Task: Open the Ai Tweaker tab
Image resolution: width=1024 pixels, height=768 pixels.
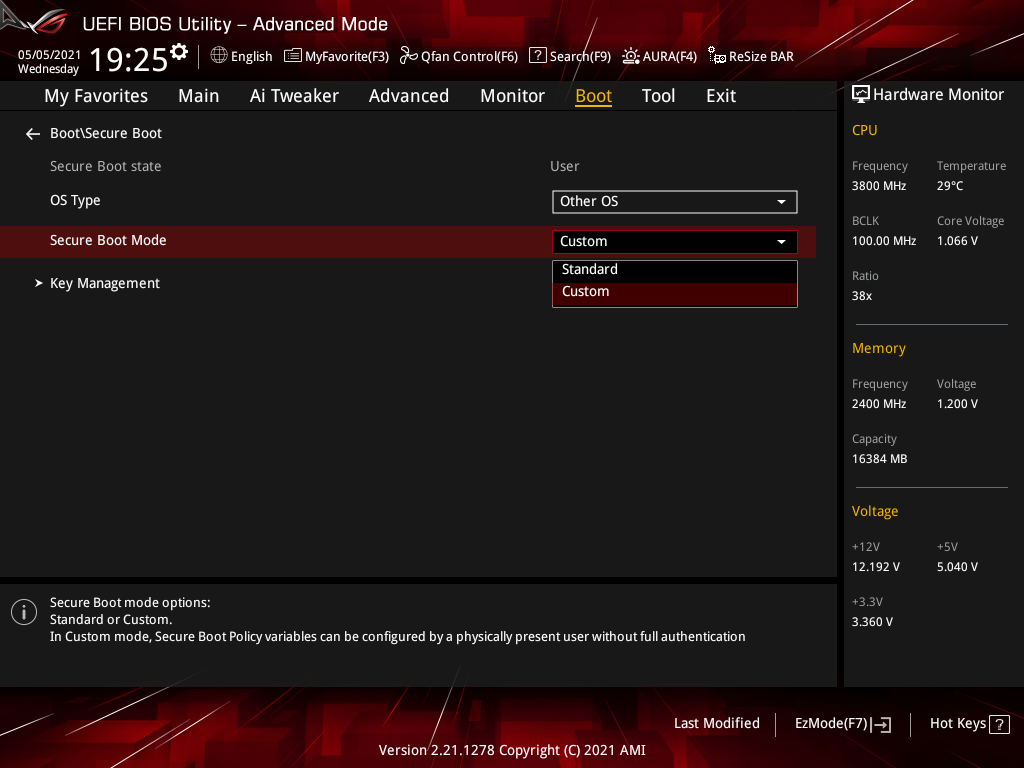Action: click(294, 96)
